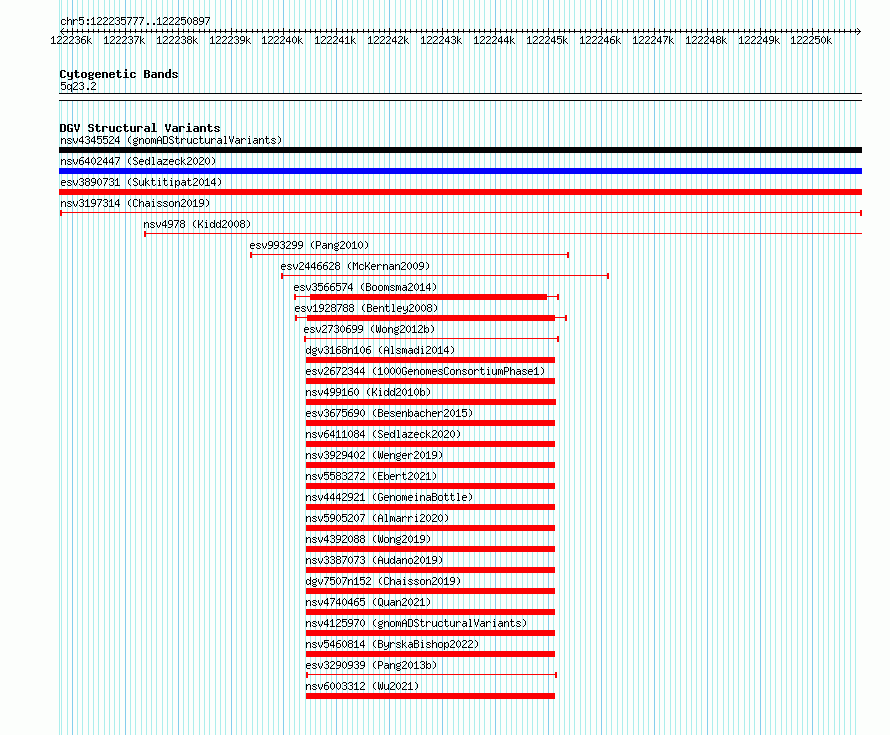This screenshot has width=890, height=735.
Task: Click the nsv5583272 Ebert2021 red bar
Action: click(x=430, y=486)
